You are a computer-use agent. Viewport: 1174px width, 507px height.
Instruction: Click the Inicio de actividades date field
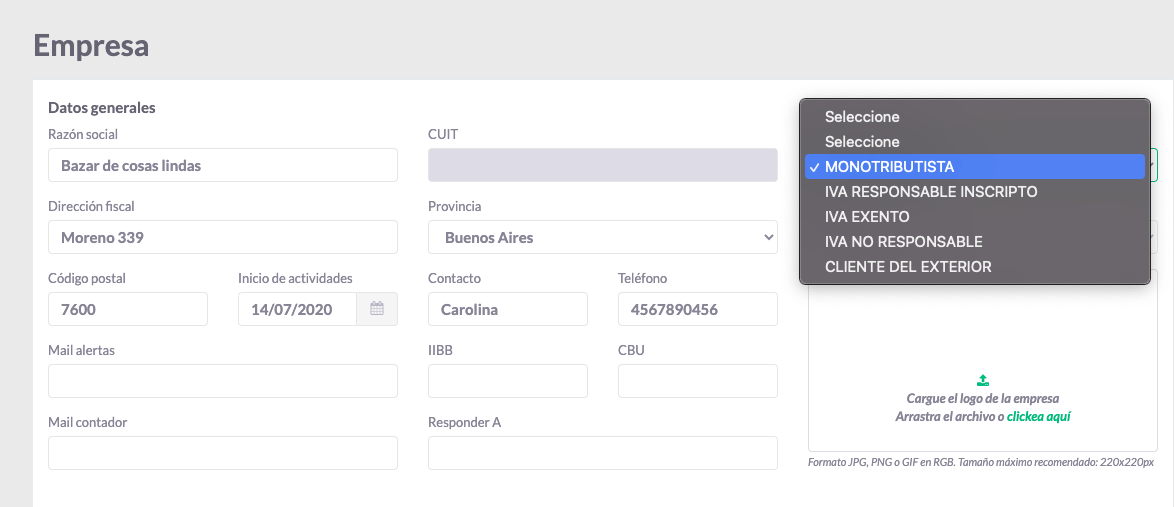coord(297,309)
